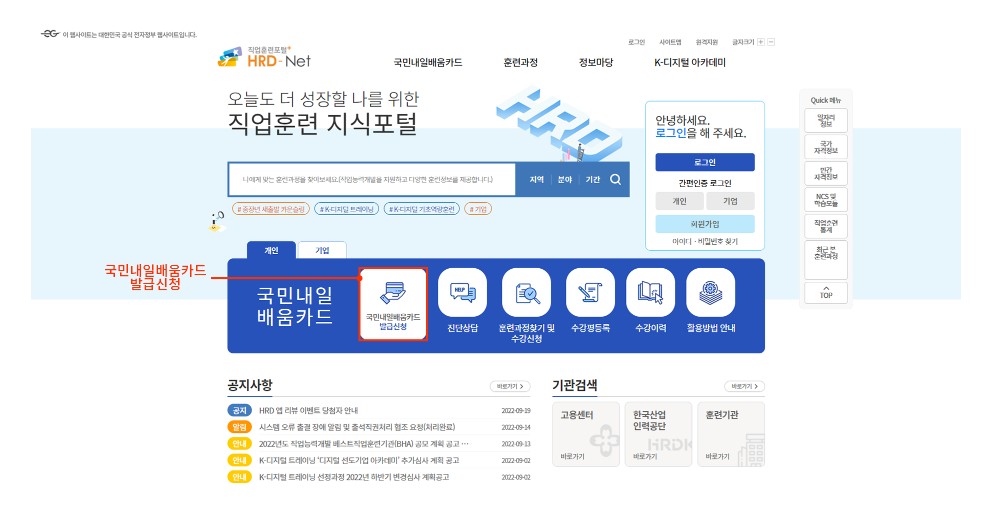Click the search magnifier icon
The height and width of the screenshot is (505, 987).
click(x=616, y=179)
